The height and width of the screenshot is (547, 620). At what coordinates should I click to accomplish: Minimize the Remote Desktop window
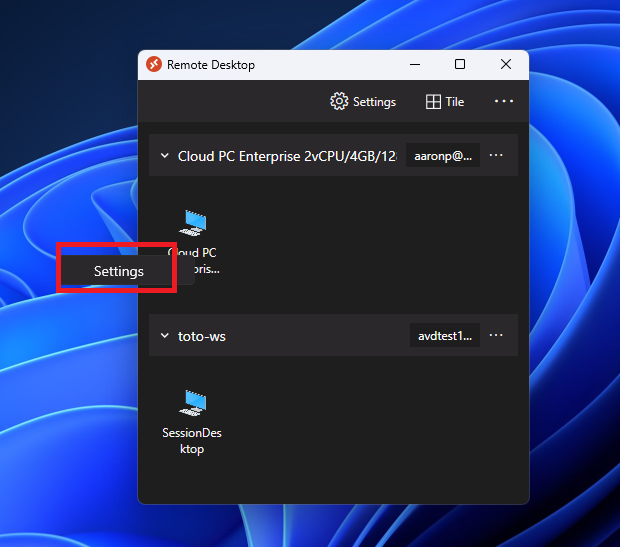[415, 64]
